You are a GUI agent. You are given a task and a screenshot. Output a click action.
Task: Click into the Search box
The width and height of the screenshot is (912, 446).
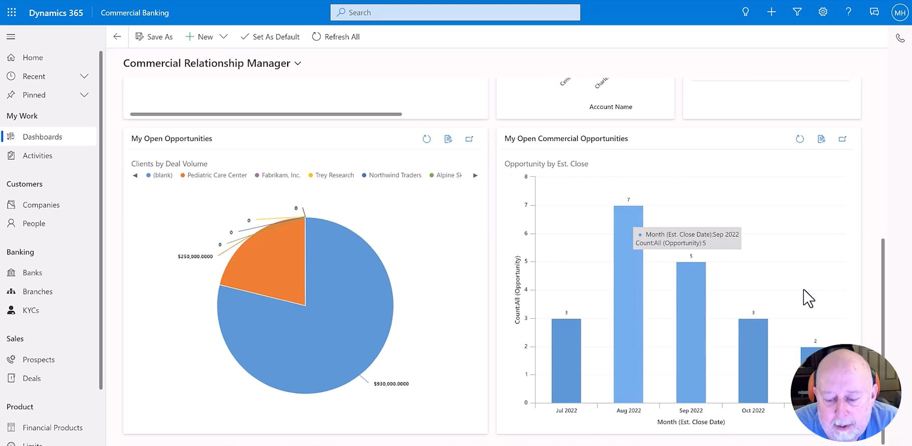pyautogui.click(x=455, y=12)
